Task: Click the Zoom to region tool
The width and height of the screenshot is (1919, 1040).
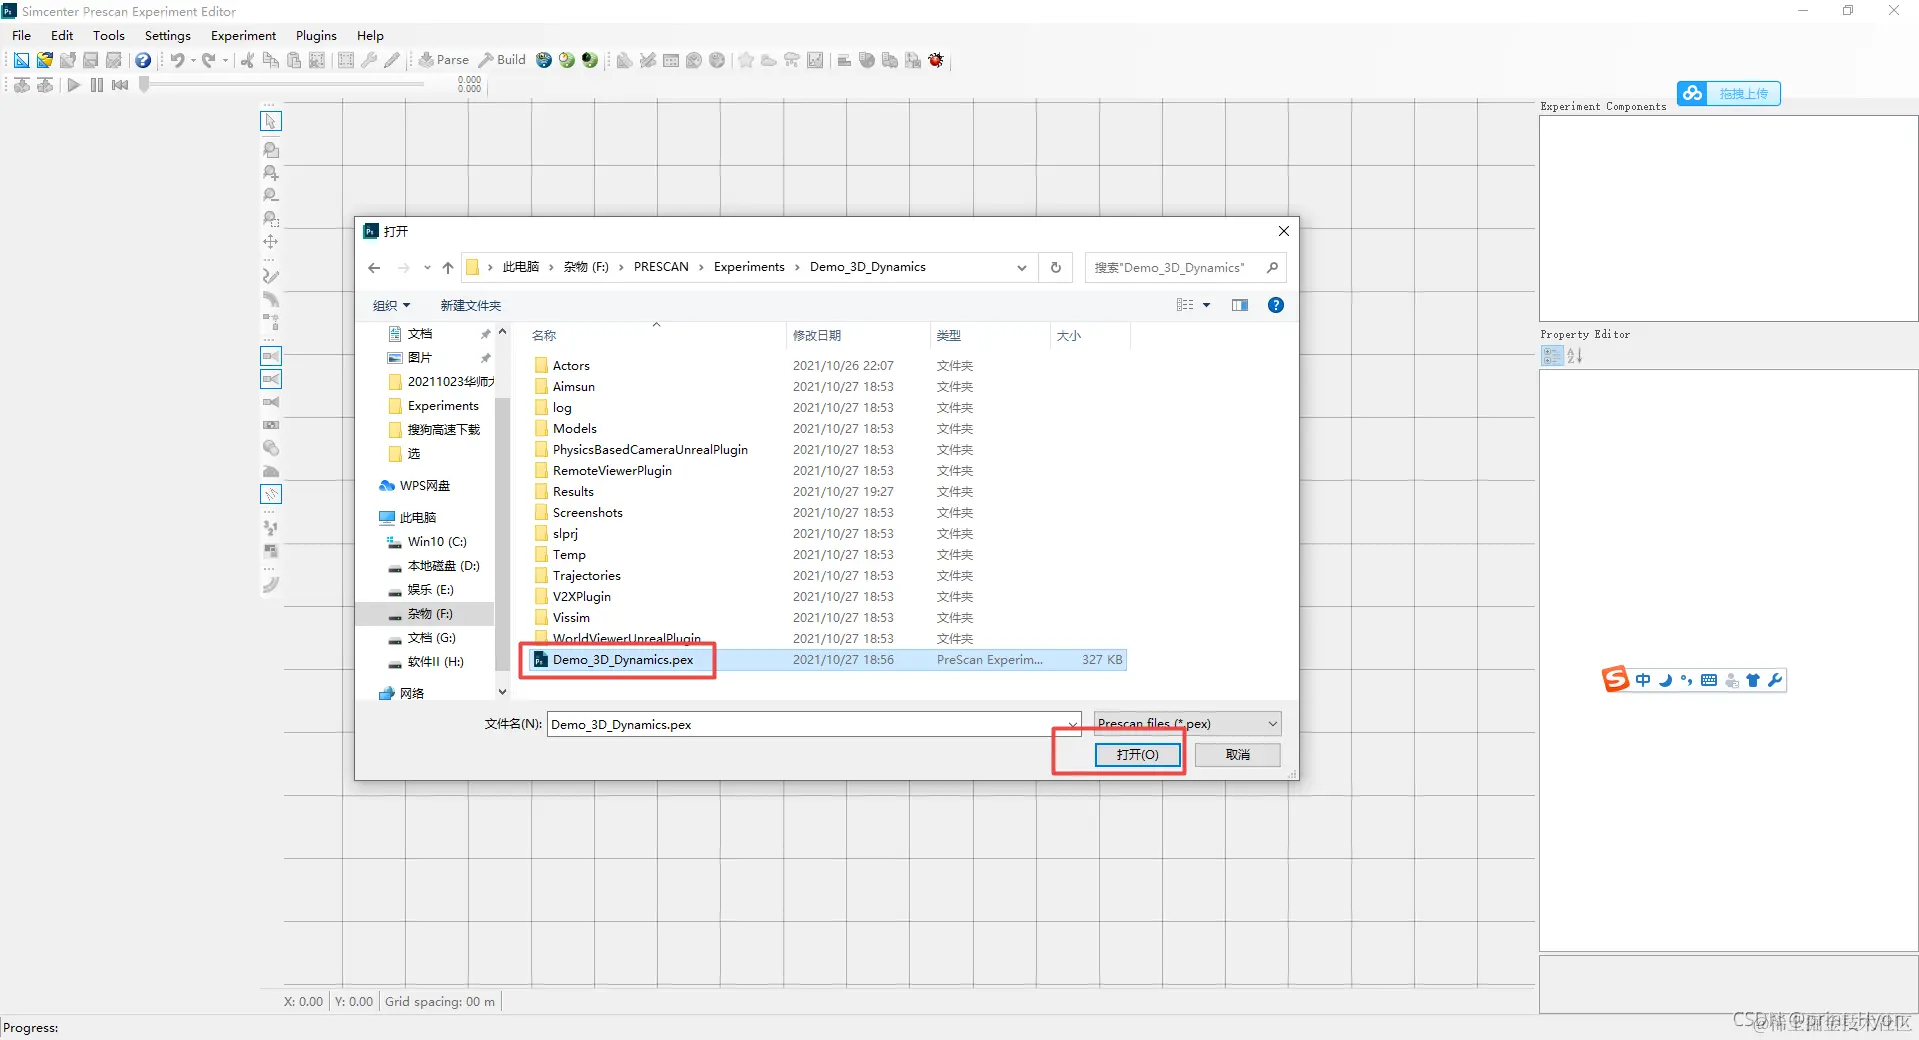Action: point(271,219)
